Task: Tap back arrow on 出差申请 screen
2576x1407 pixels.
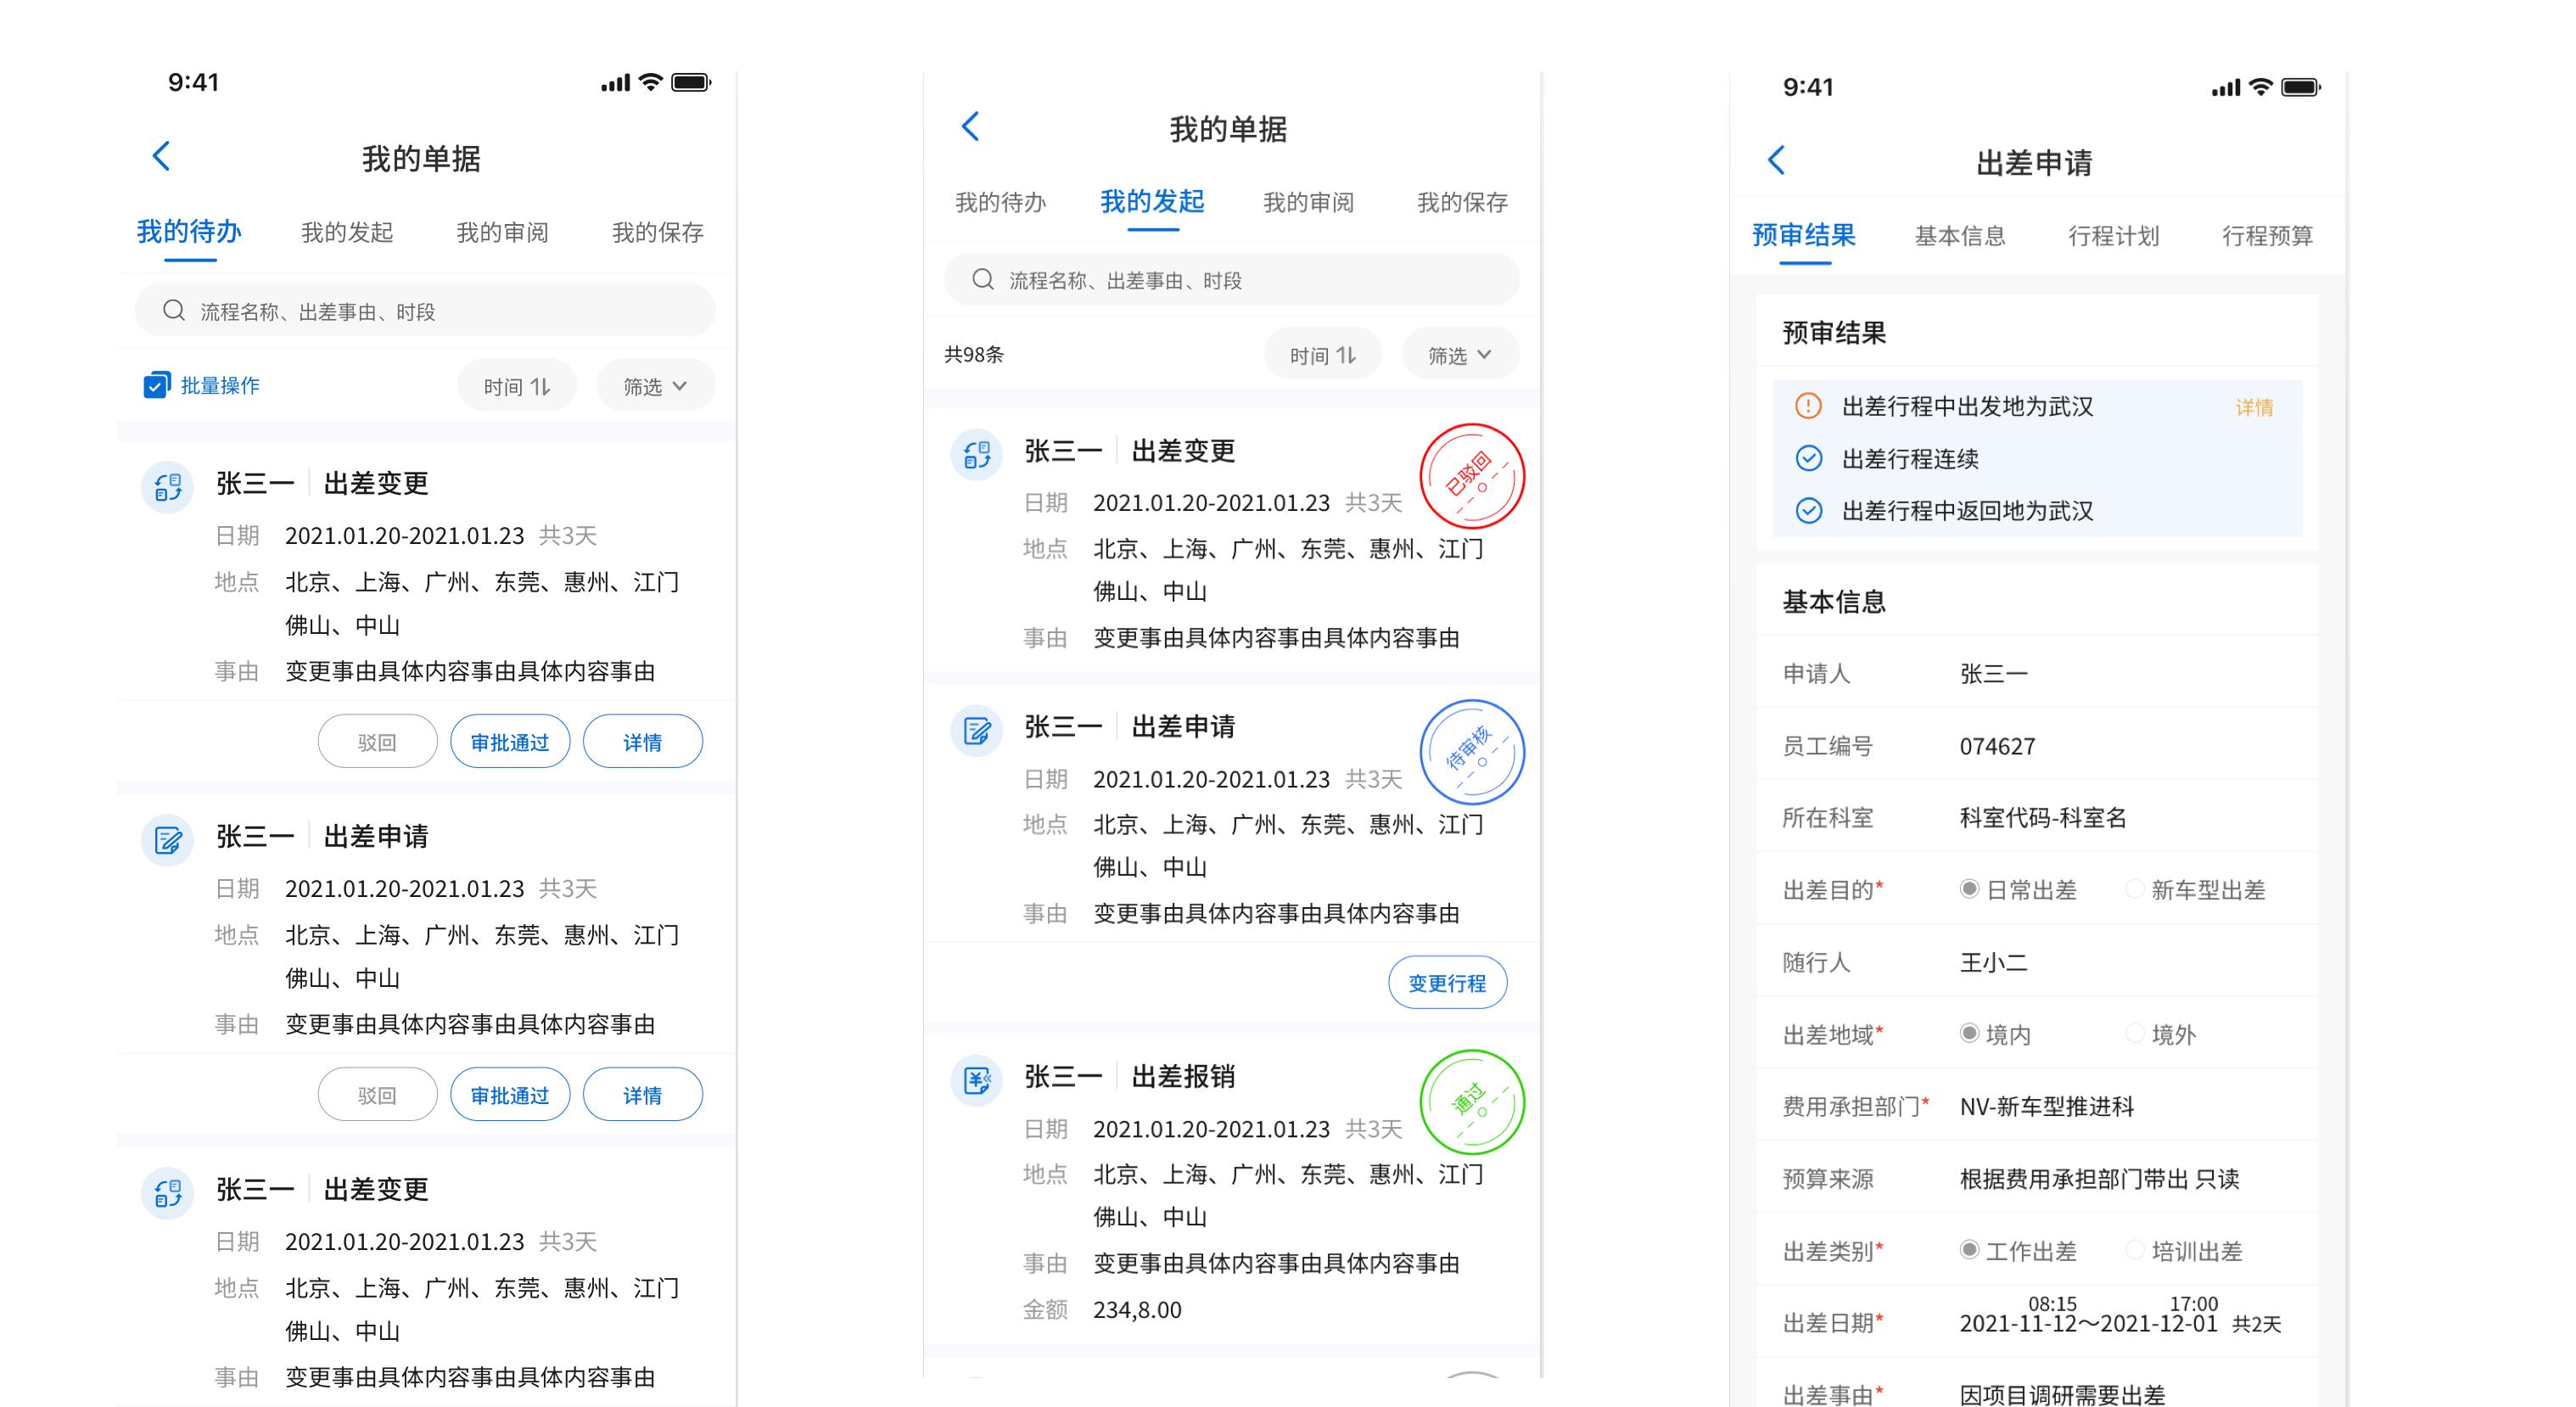Action: pyautogui.click(x=1776, y=160)
